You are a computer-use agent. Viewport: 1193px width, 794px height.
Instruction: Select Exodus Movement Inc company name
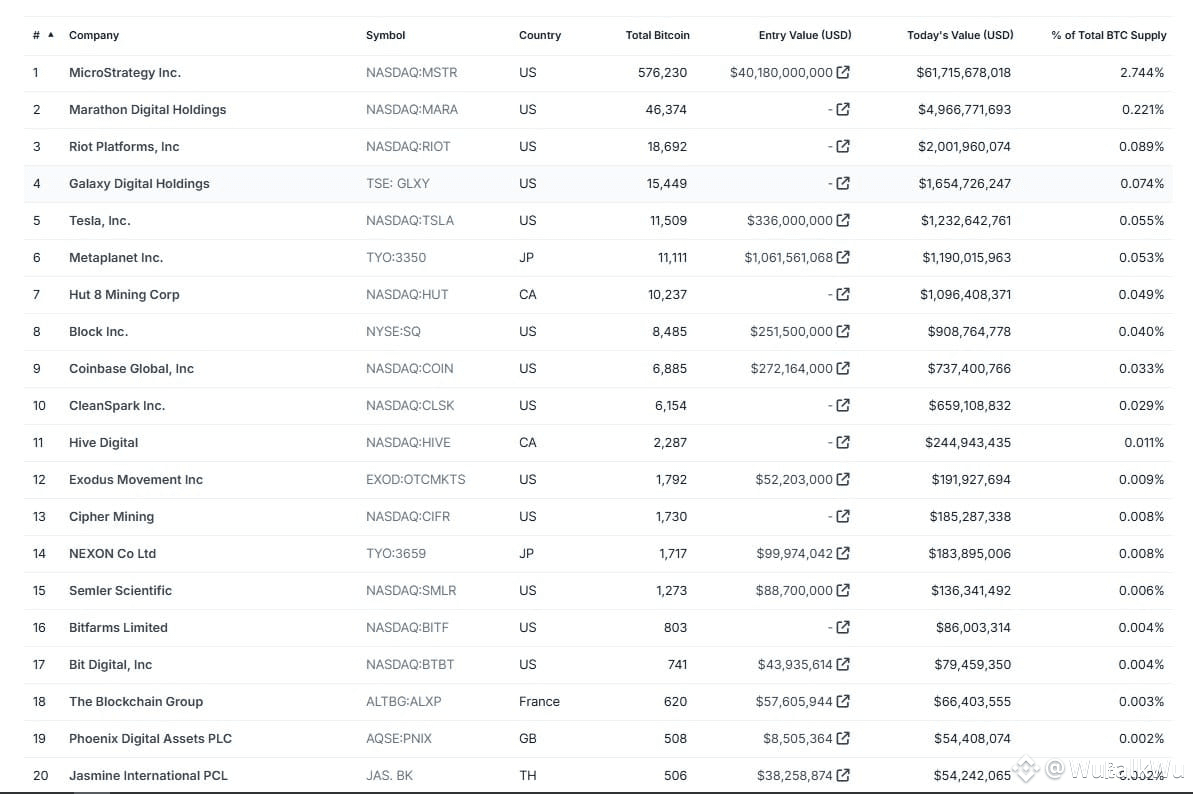coord(136,479)
